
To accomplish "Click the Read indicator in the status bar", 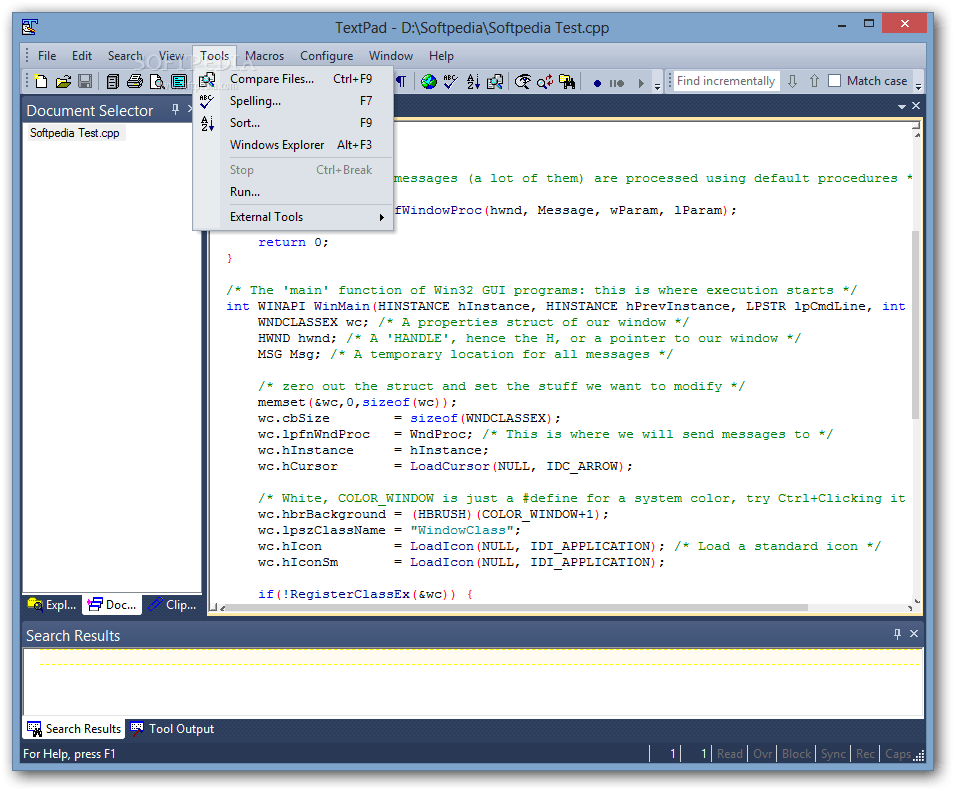I will pos(729,754).
